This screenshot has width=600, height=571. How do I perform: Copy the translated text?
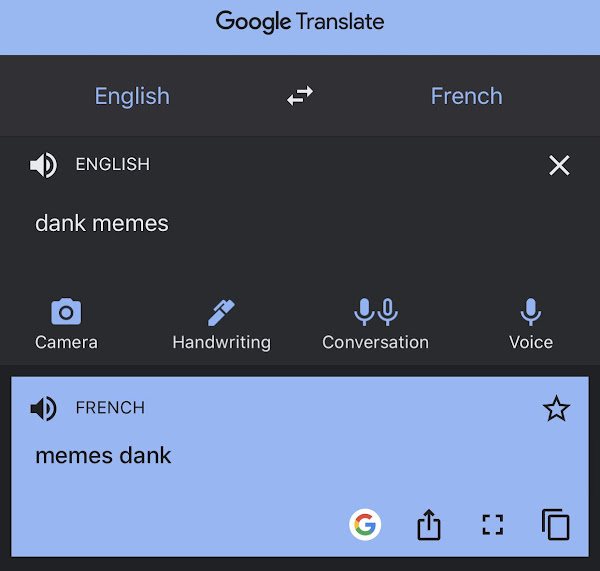click(555, 524)
